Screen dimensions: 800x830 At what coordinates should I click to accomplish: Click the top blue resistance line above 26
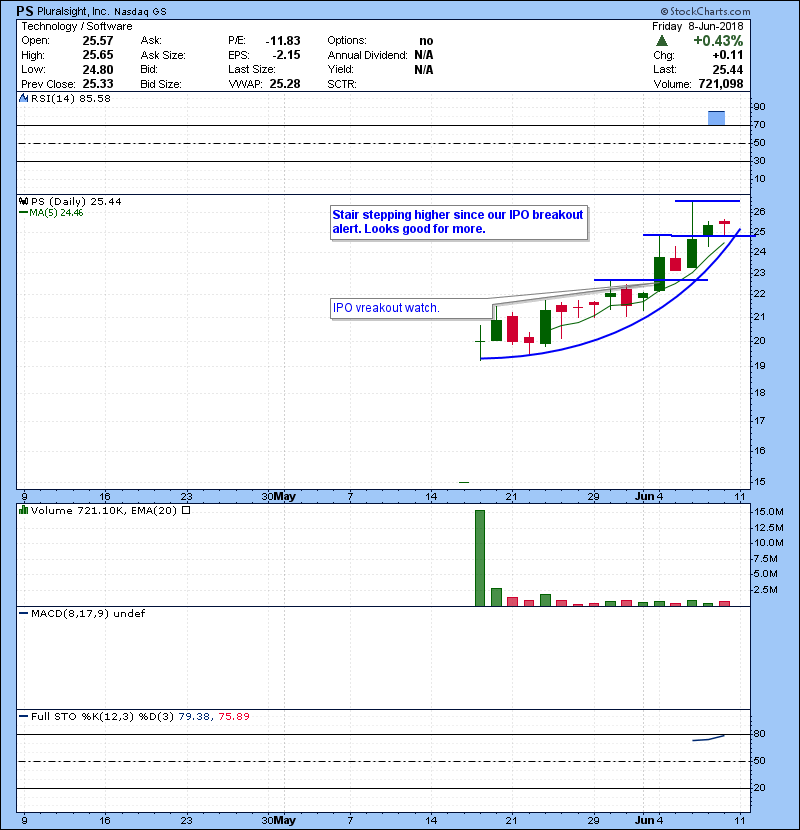coord(707,201)
